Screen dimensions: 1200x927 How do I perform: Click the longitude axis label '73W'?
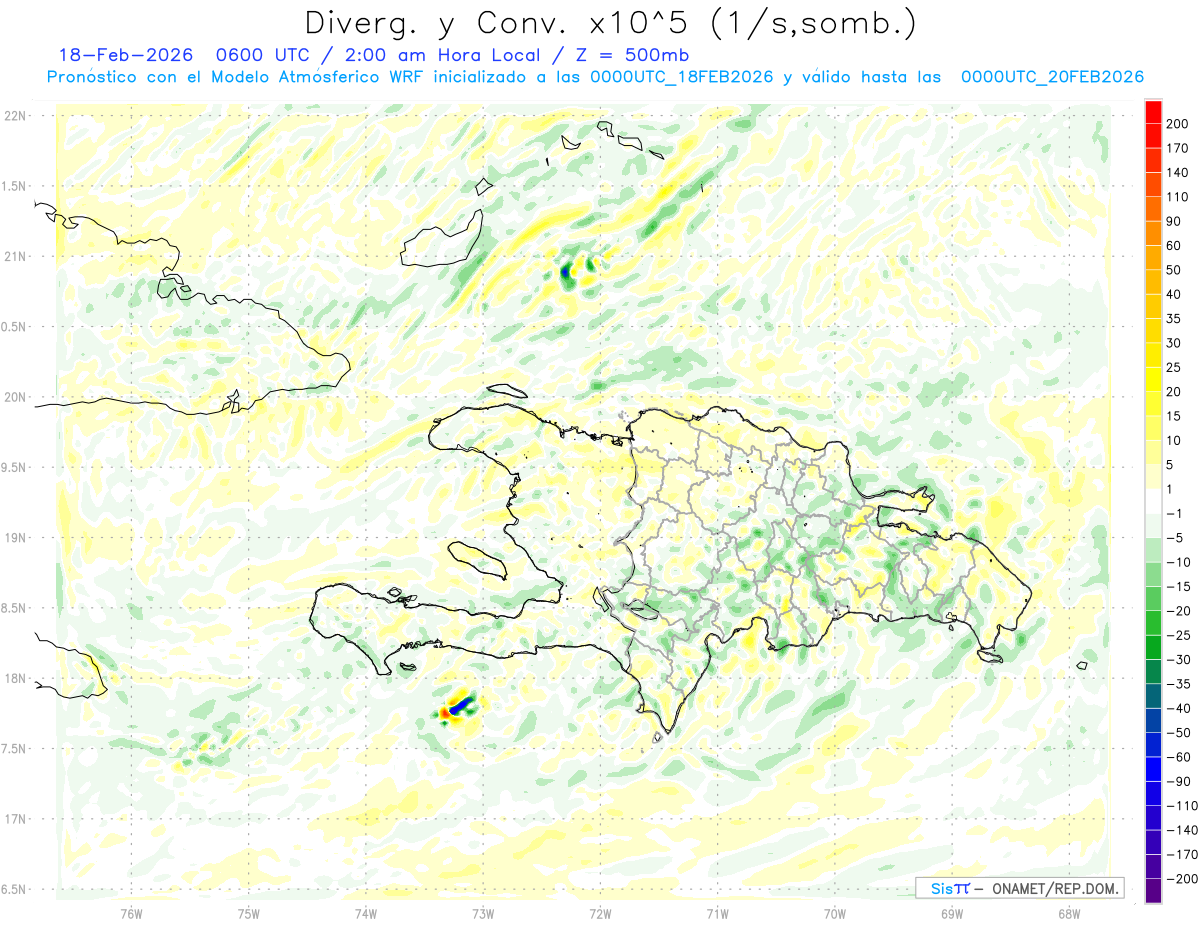(483, 913)
